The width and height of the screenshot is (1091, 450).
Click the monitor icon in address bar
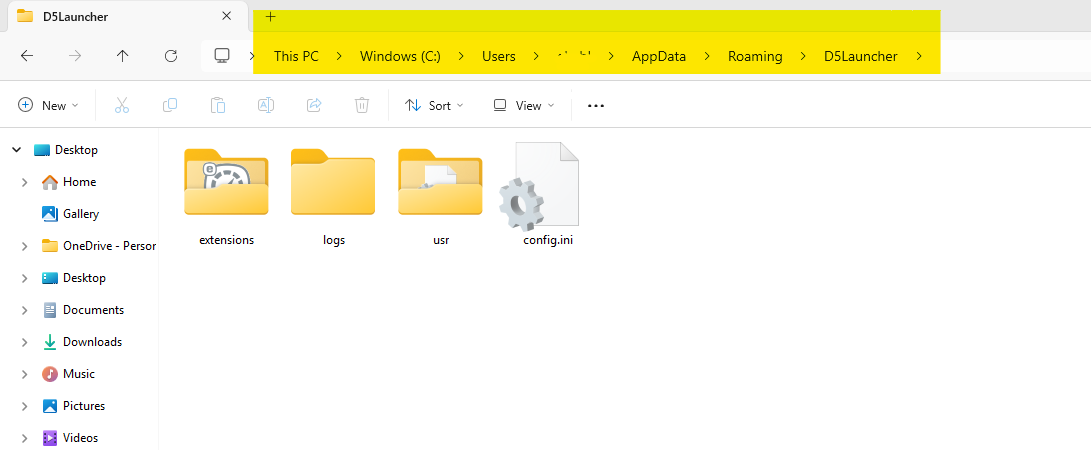(x=222, y=56)
